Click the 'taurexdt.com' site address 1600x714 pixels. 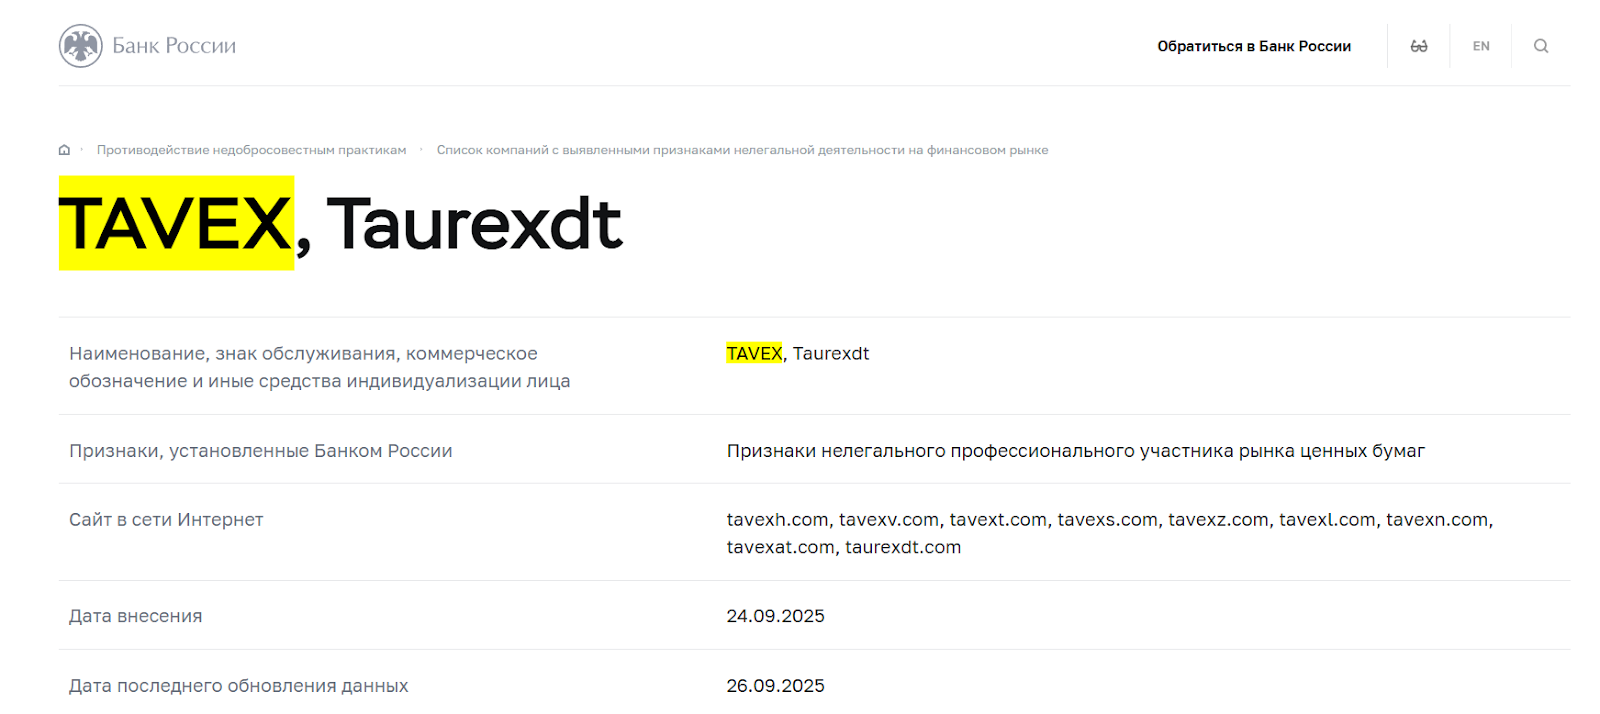[902, 547]
